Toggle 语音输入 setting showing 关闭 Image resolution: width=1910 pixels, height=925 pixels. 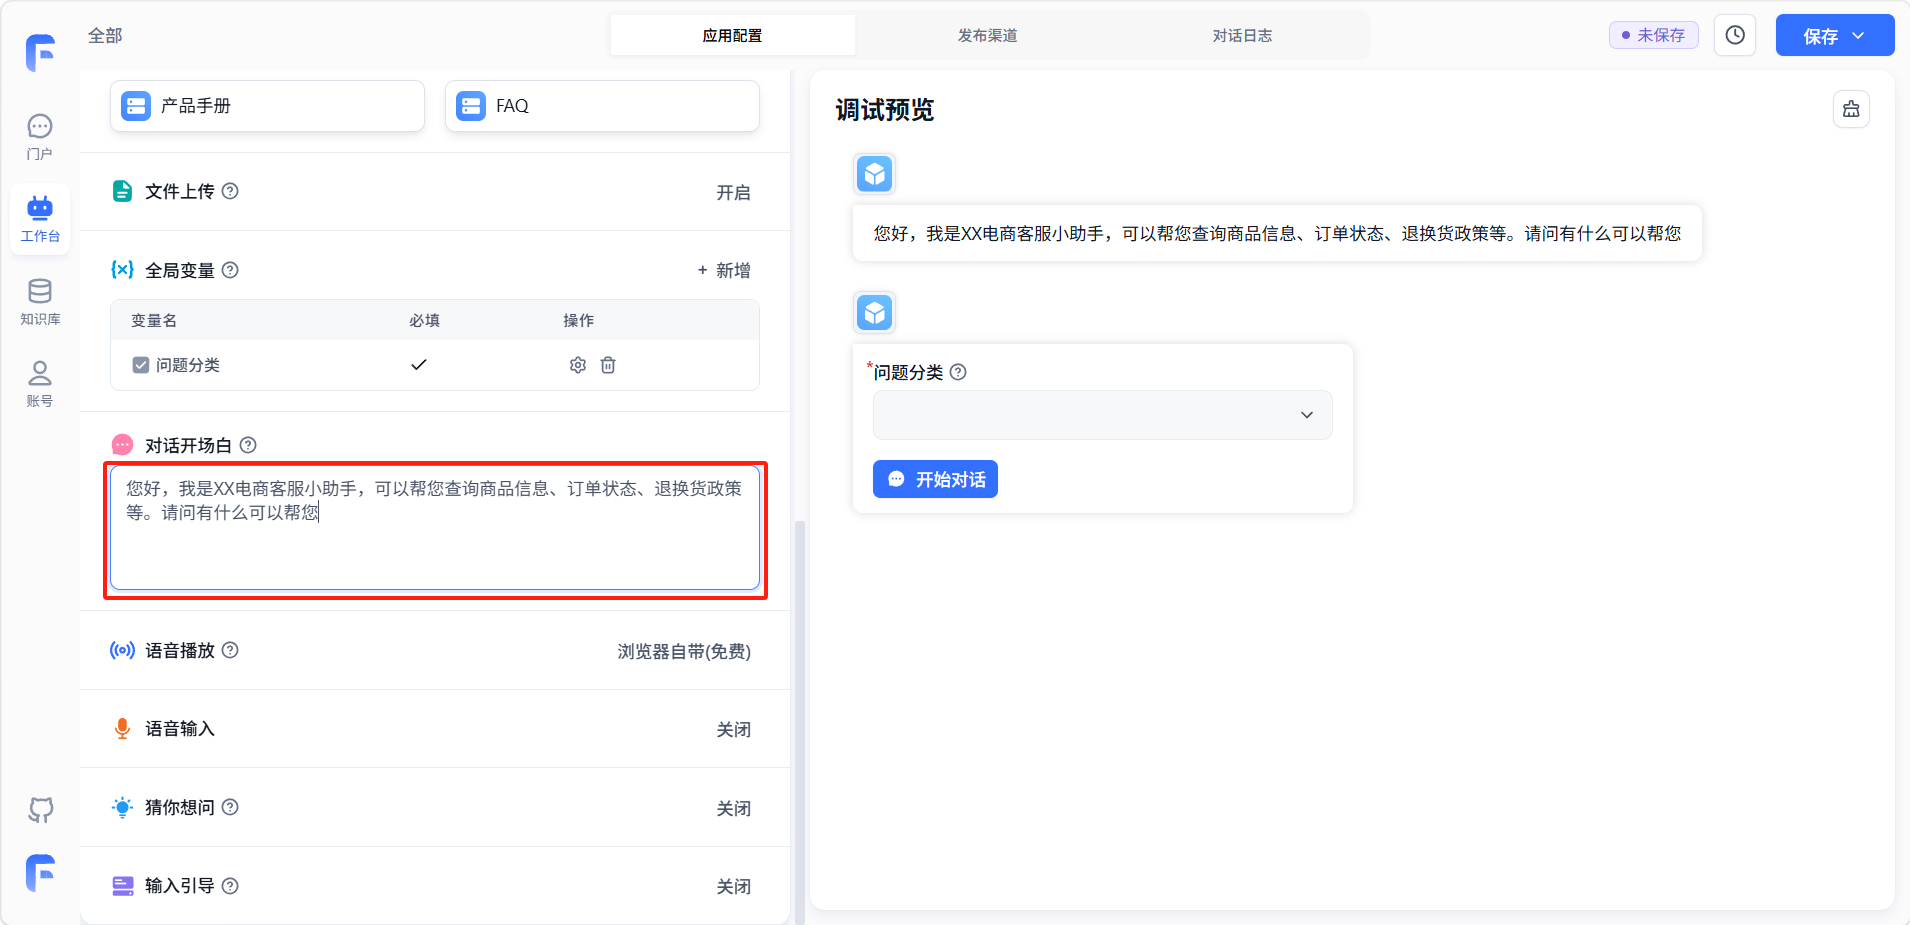733,729
